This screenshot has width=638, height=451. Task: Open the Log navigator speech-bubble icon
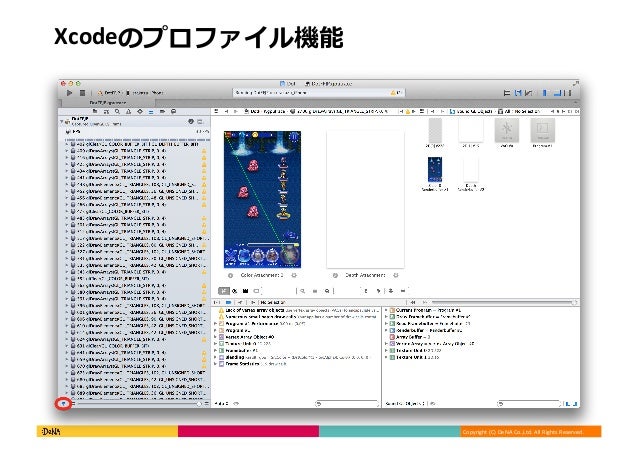173,111
